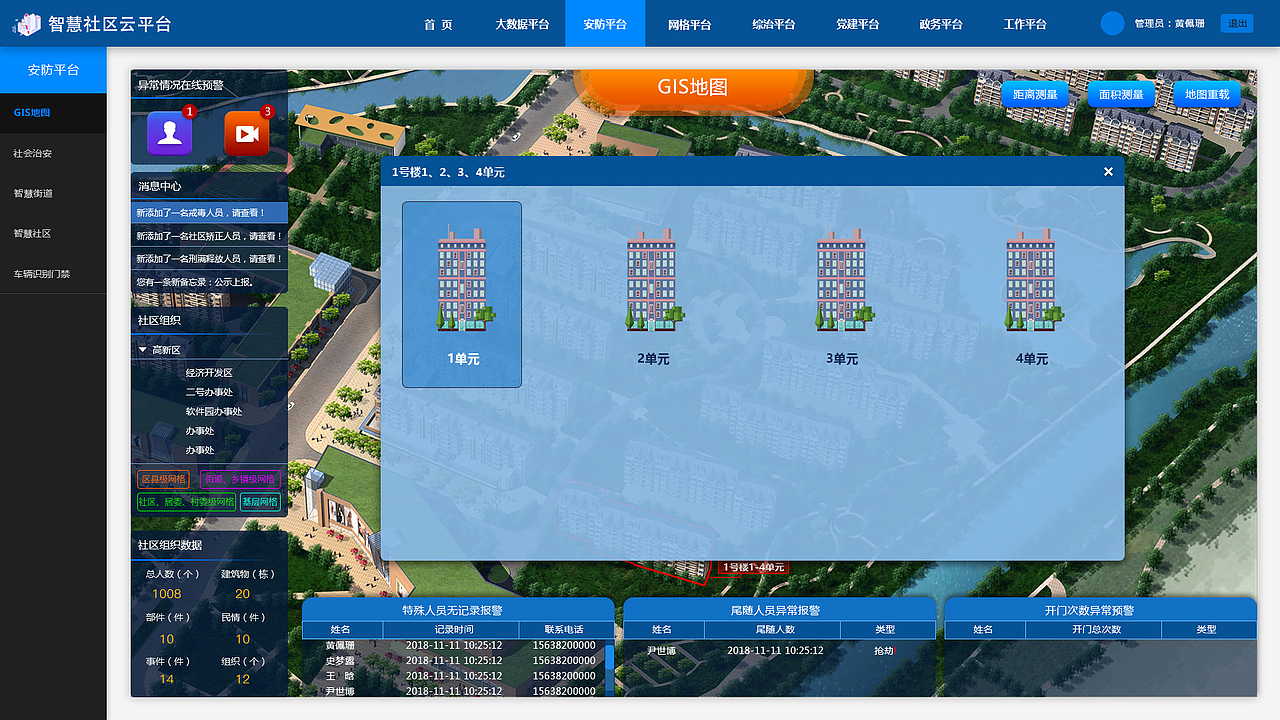Click the 黄佩珊 row name
Screen dimensions: 1280x720
click(341, 646)
